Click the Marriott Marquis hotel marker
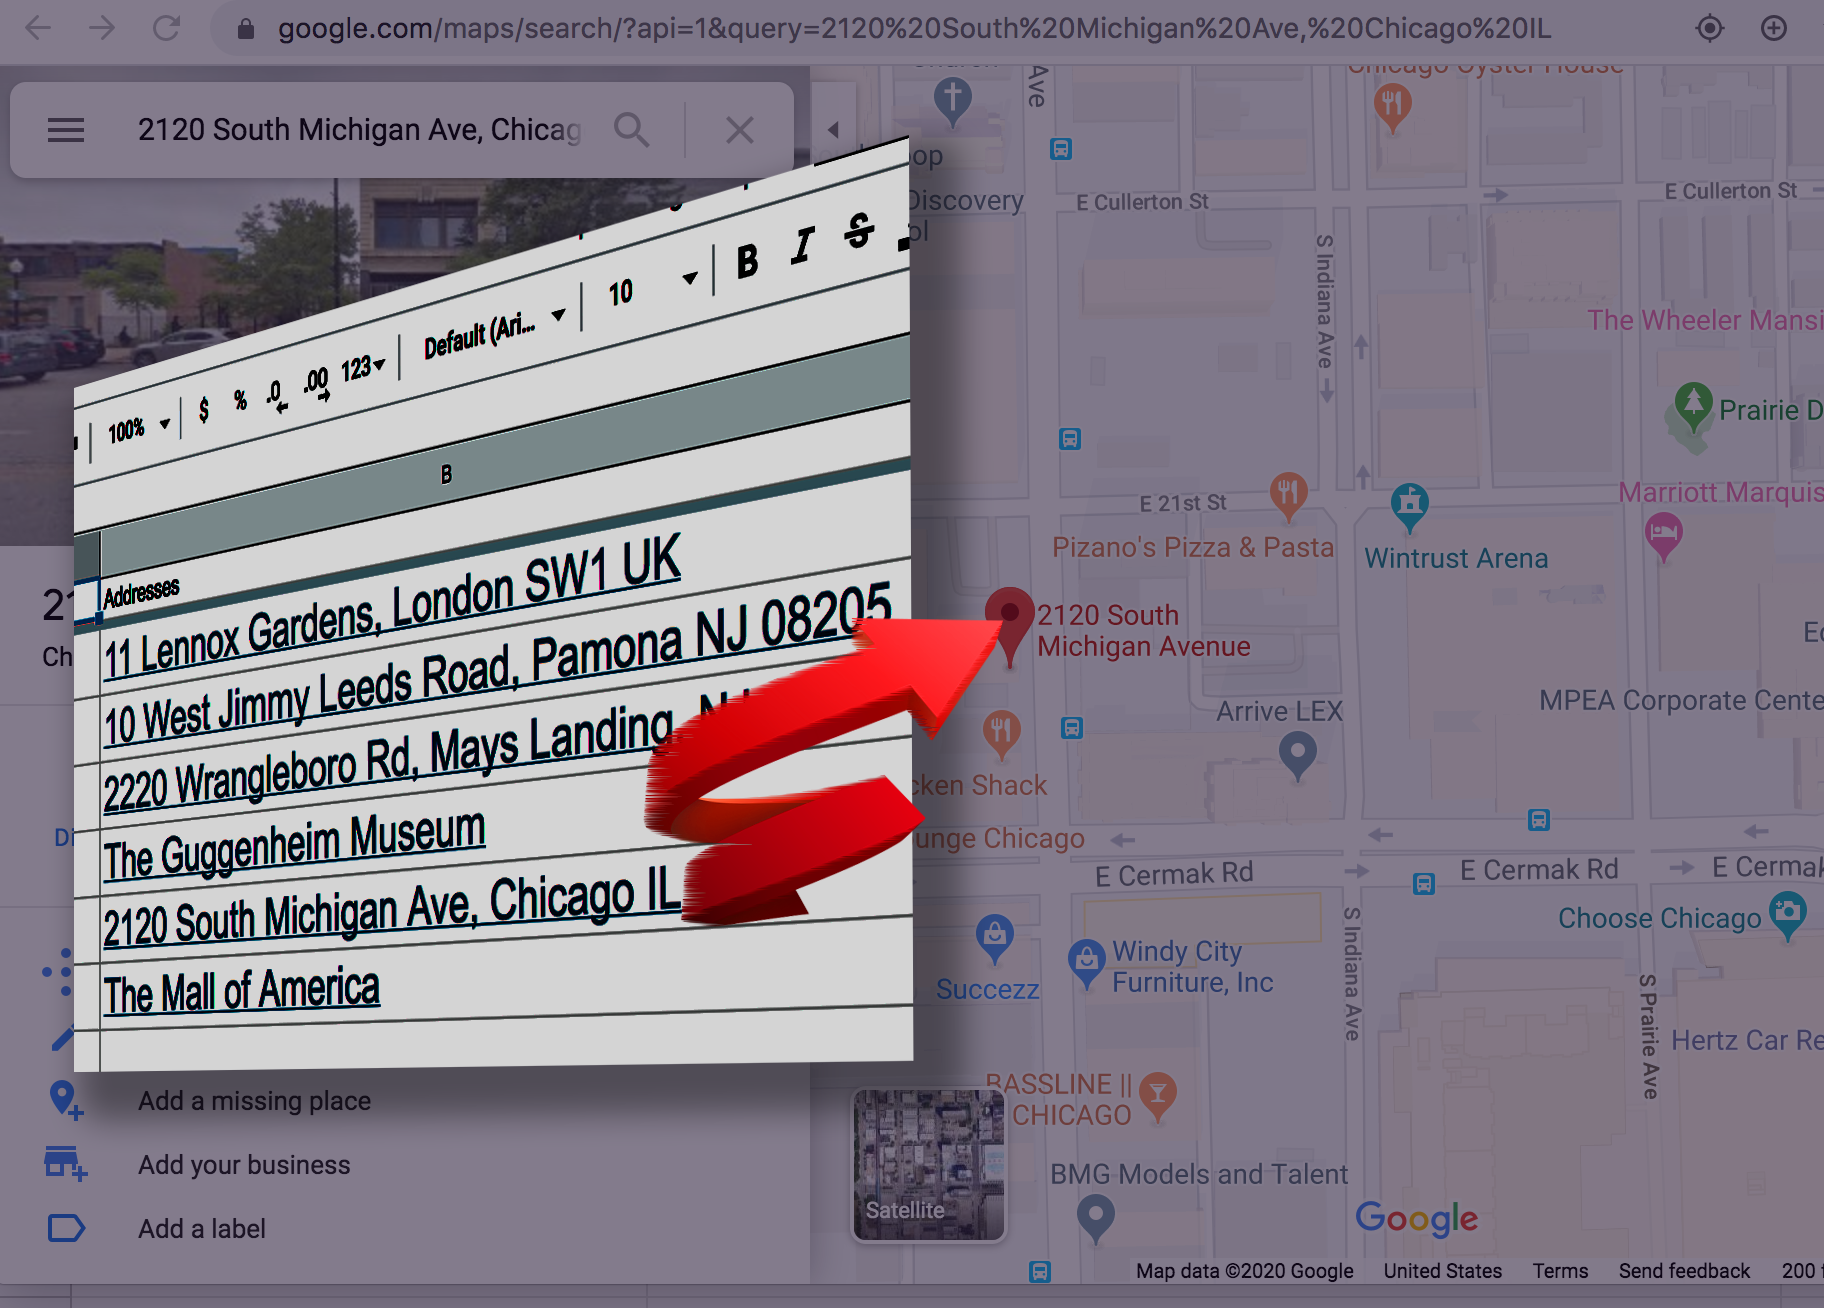 [1663, 534]
